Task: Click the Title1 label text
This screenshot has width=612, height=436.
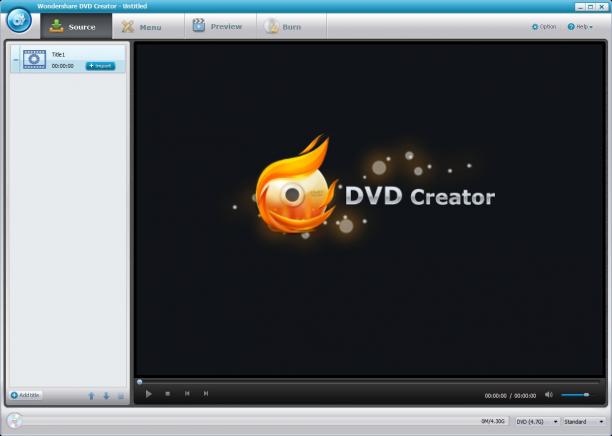Action: [59, 55]
